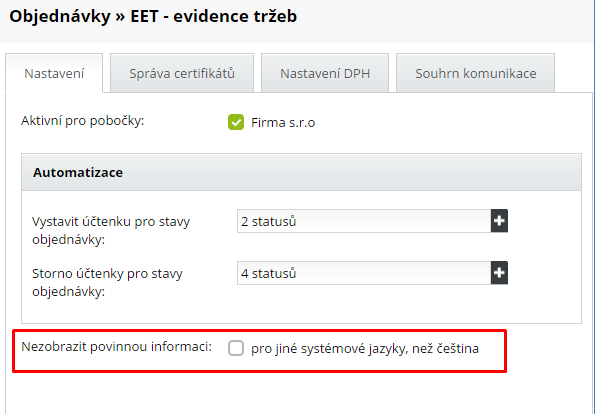Screen dimensions: 595x414
Task: Click the plus icon beside 2 statusů
Action: coord(499,221)
